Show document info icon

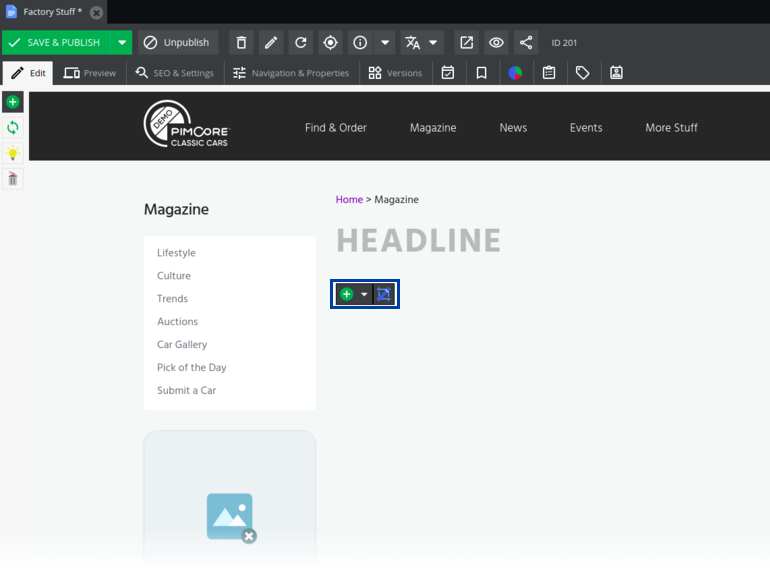pyautogui.click(x=360, y=43)
